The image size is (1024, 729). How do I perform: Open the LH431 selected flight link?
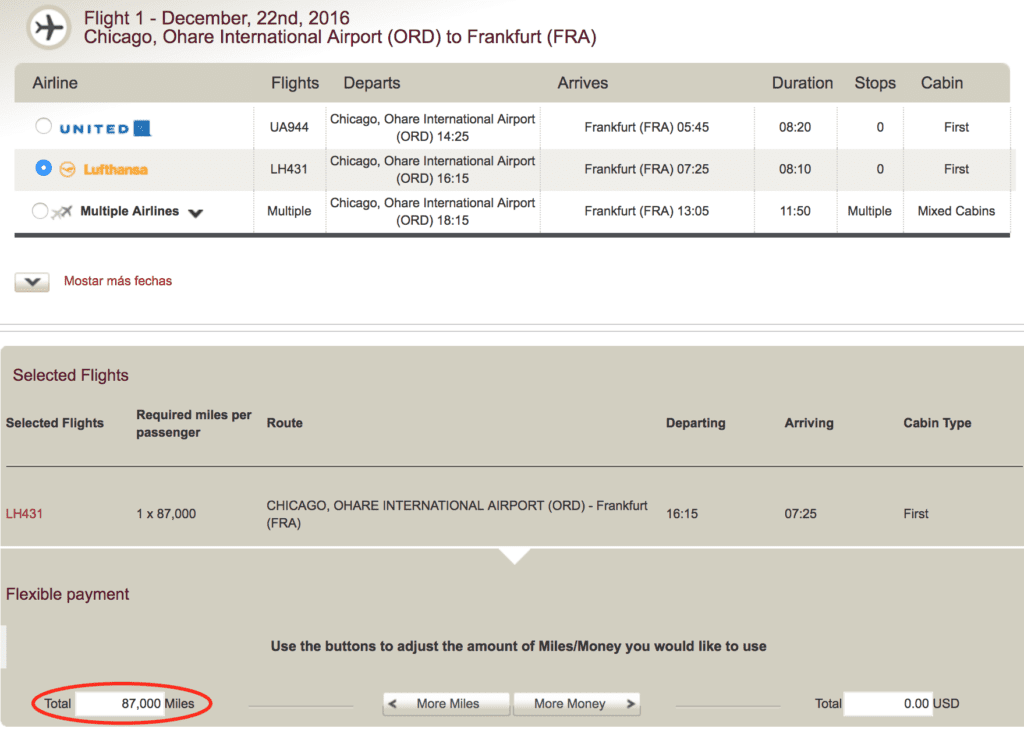(24, 514)
